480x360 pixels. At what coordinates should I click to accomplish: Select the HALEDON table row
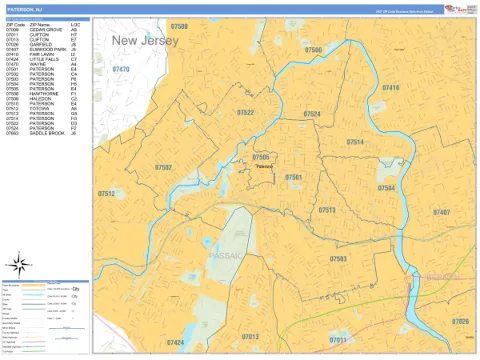41,99
